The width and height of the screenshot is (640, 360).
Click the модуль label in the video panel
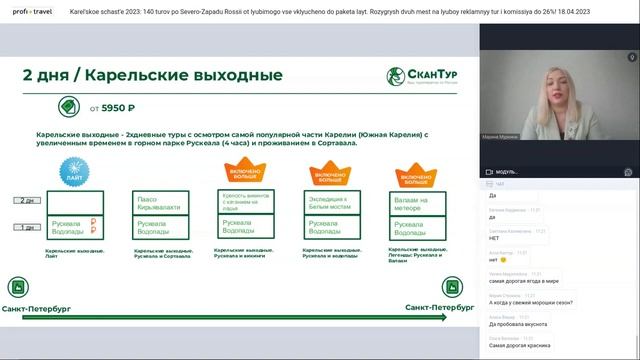click(507, 172)
